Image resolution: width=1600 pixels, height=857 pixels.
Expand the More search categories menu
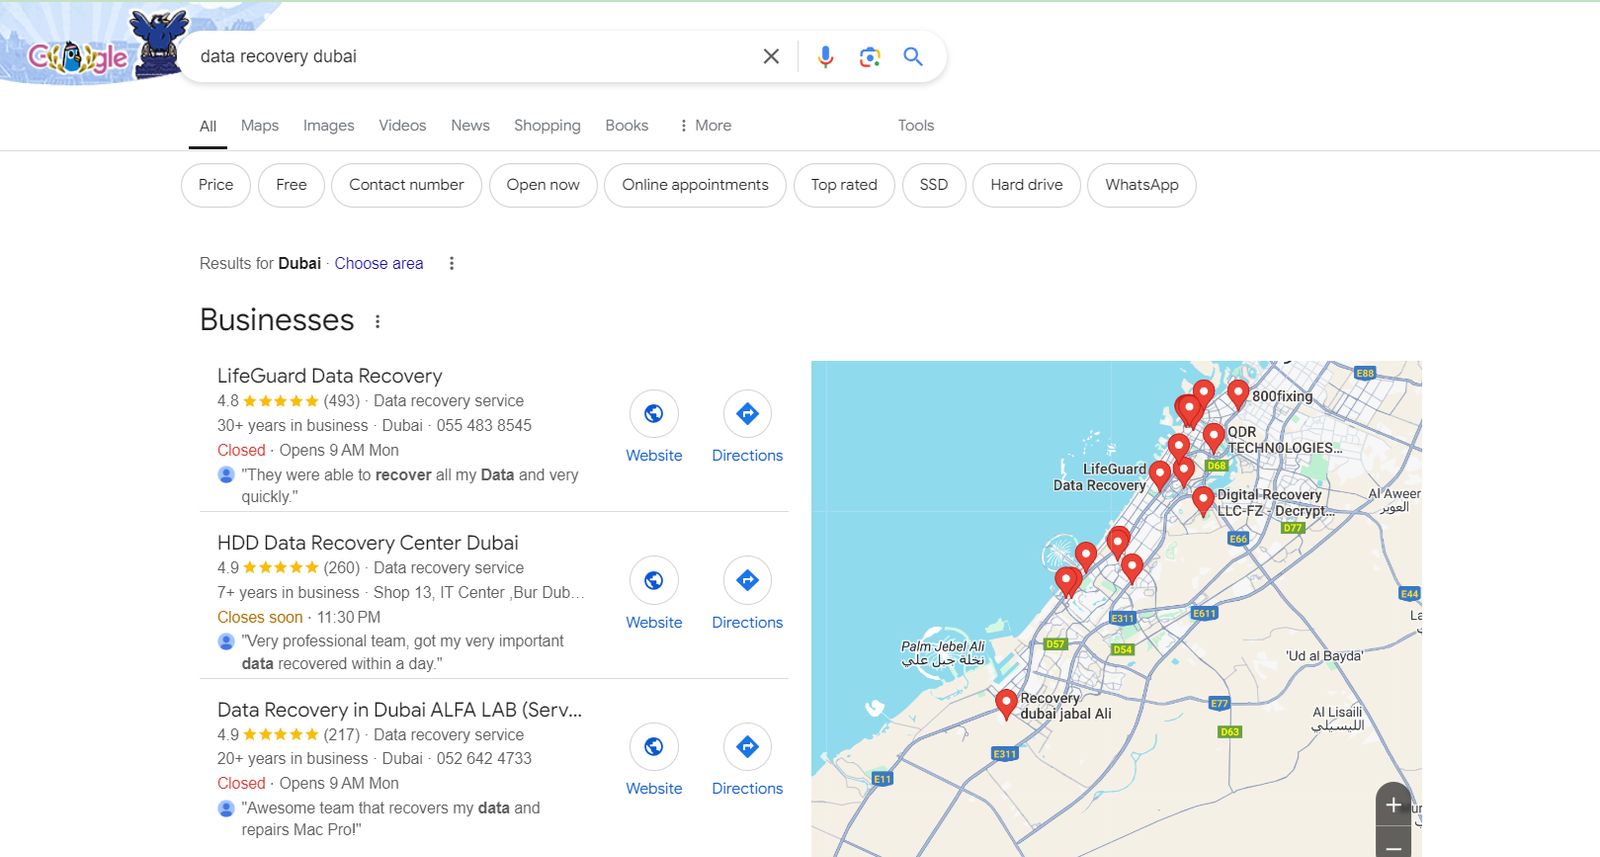click(705, 126)
